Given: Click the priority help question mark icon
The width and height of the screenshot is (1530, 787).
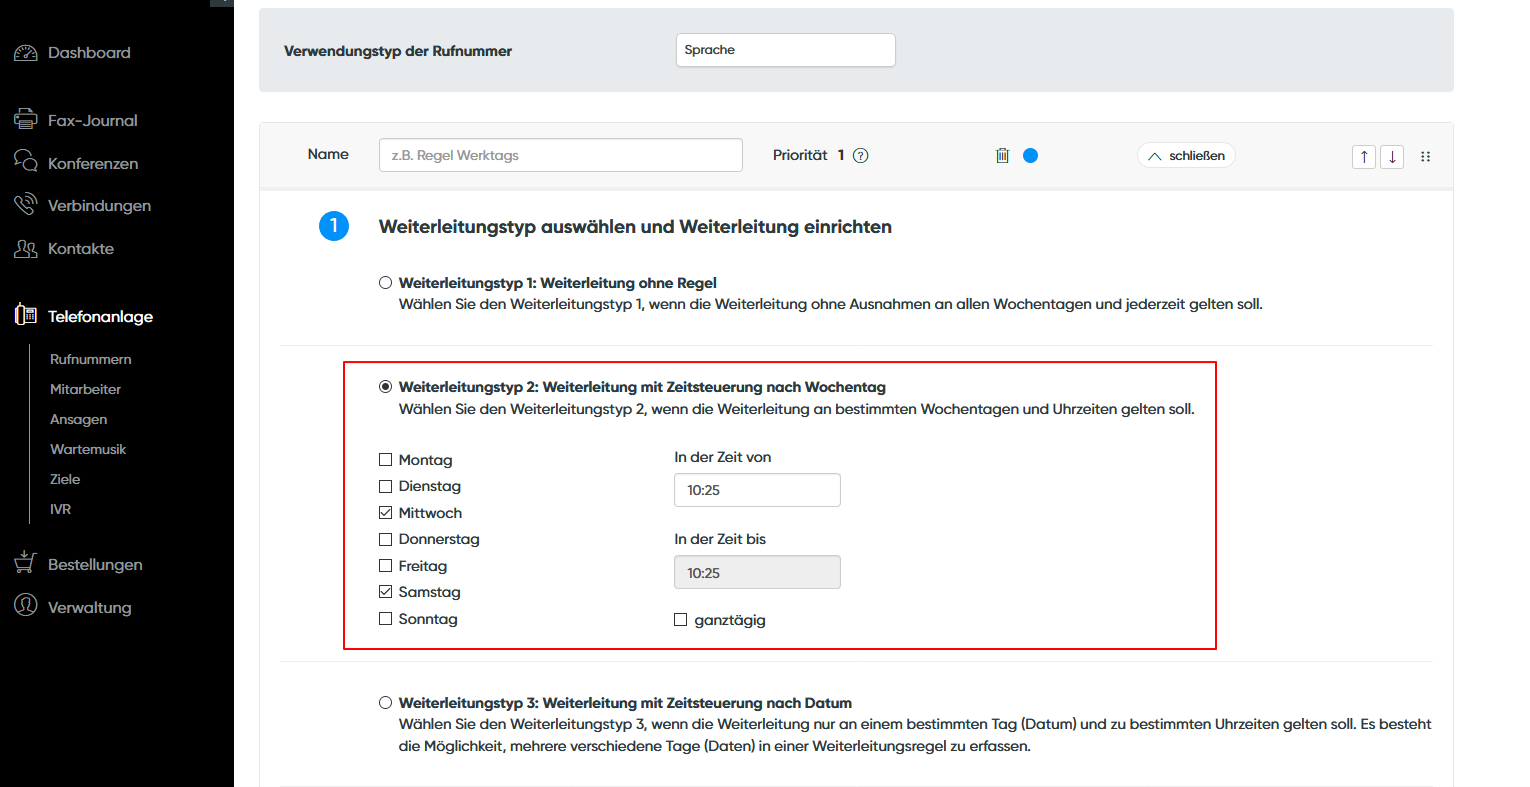Looking at the screenshot, I should [861, 155].
